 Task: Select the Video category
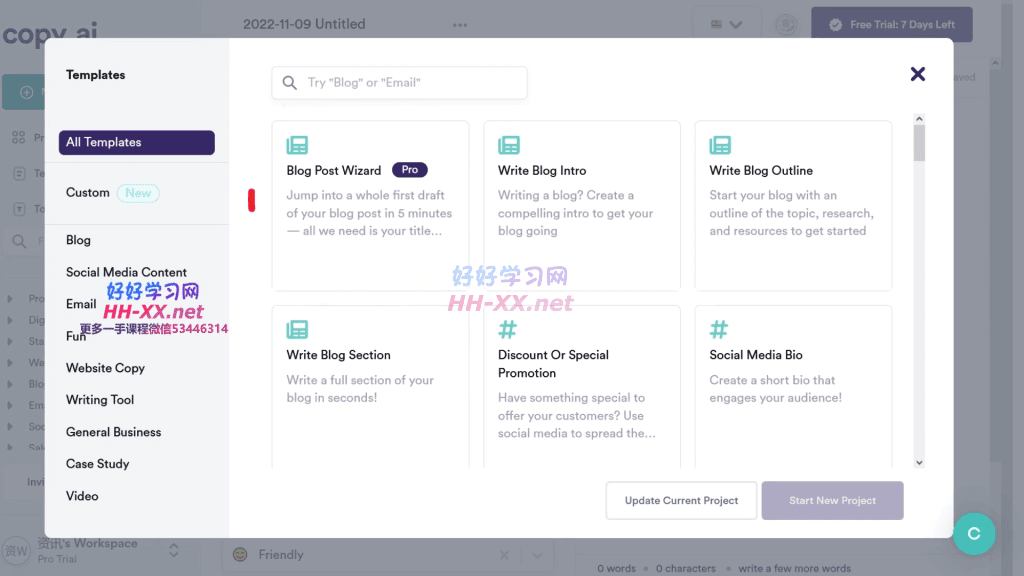point(82,496)
